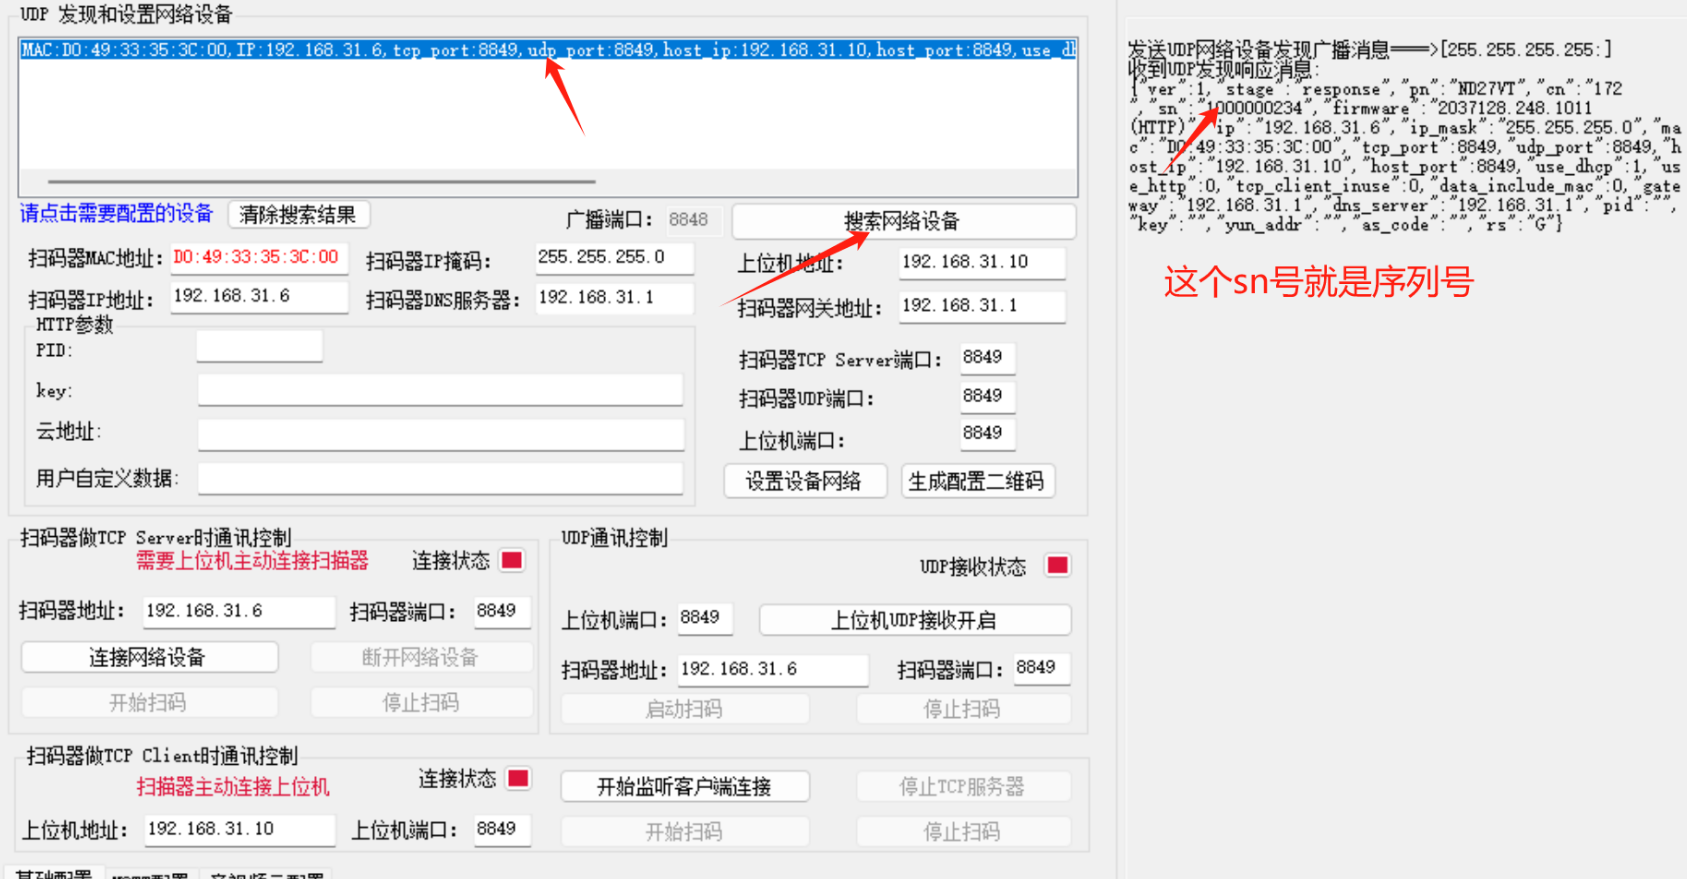Image resolution: width=1687 pixels, height=879 pixels.
Task: Click the blue 请点击需要配置的设备 text
Action: tap(116, 214)
